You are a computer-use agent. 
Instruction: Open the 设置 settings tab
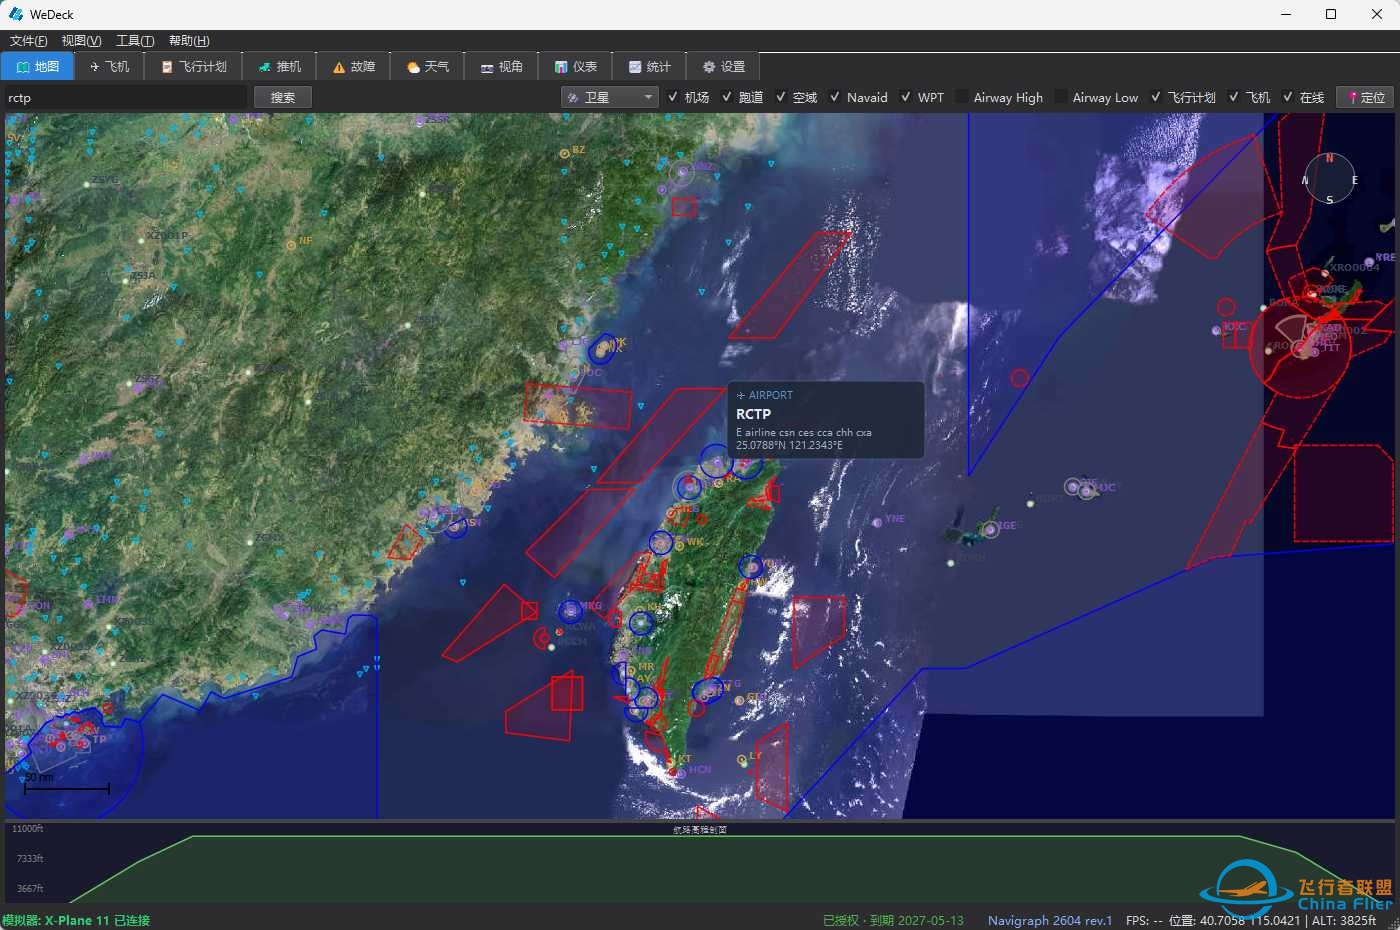click(724, 66)
